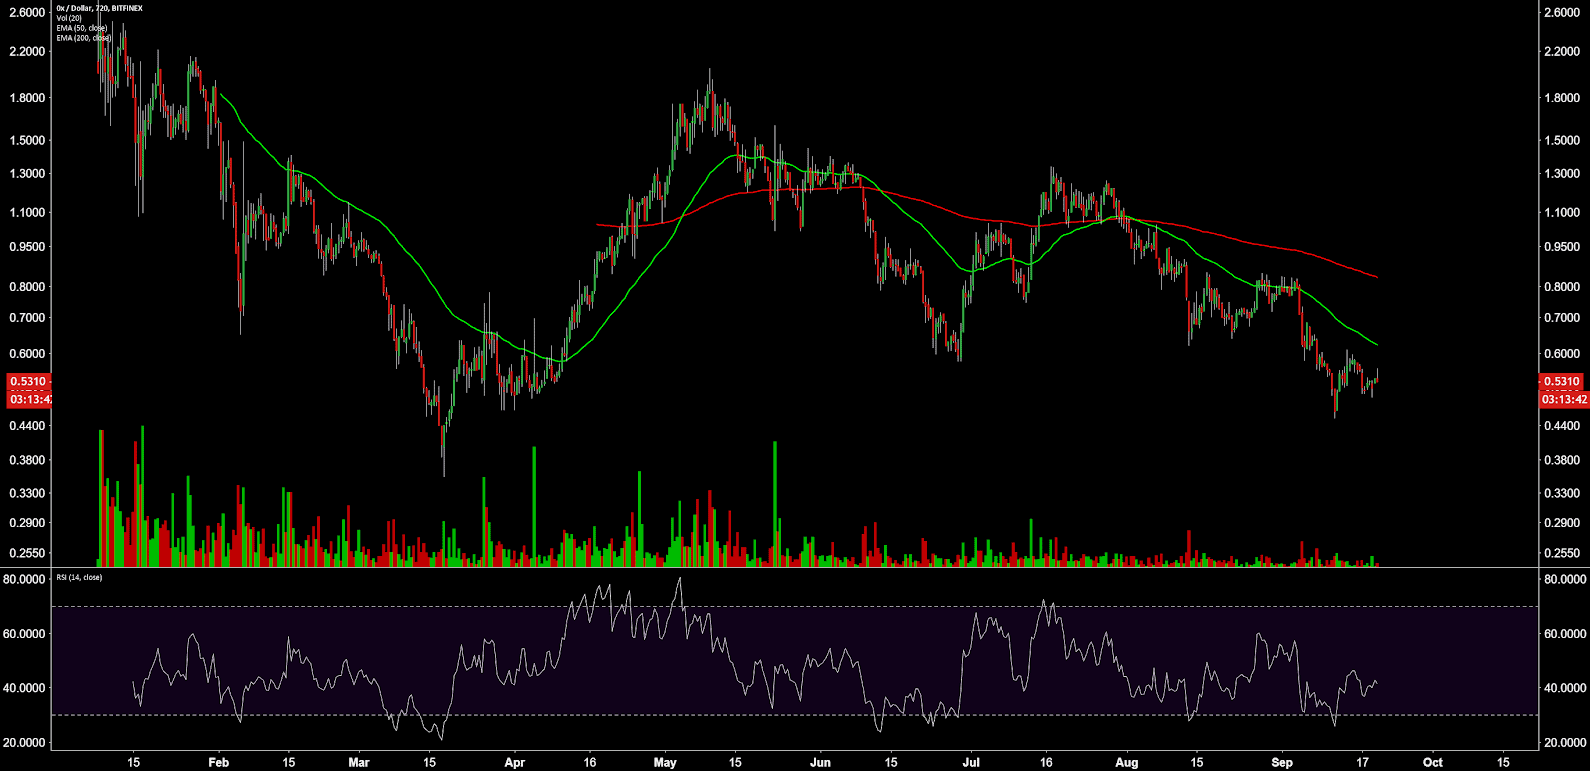Image resolution: width=1590 pixels, height=771 pixels.
Task: Click the 80.0000 label on right RSI axis
Action: pos(1565,579)
